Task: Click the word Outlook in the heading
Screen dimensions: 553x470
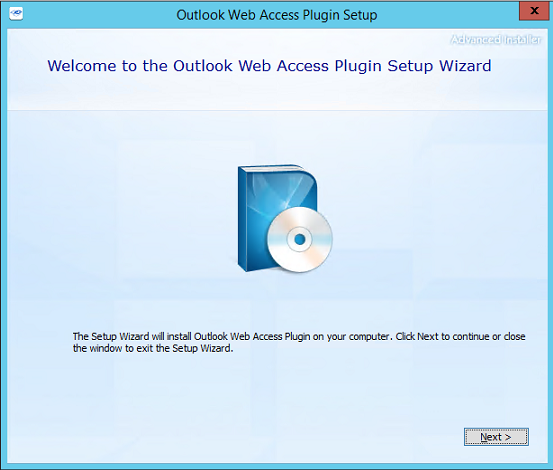Action: (x=203, y=66)
